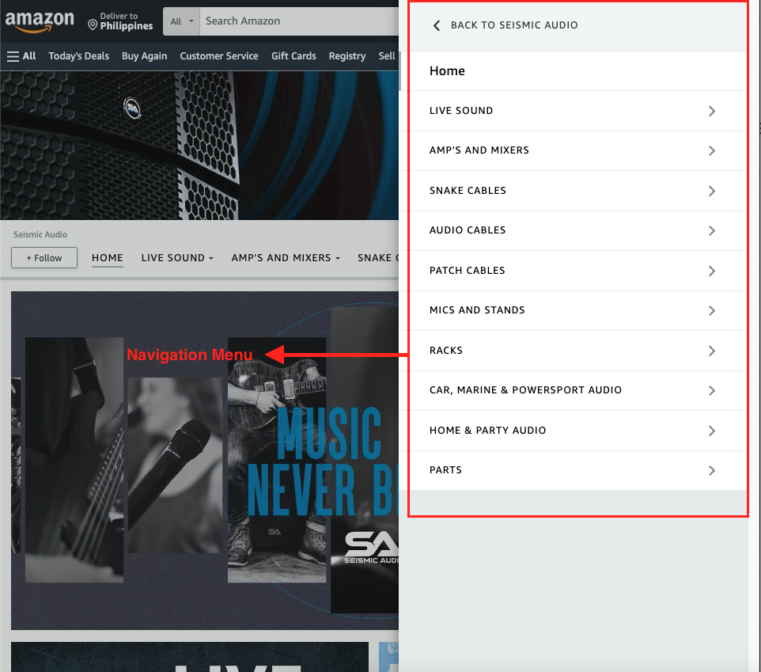Expand AMP'S AND MIXERS chevron

[711, 151]
